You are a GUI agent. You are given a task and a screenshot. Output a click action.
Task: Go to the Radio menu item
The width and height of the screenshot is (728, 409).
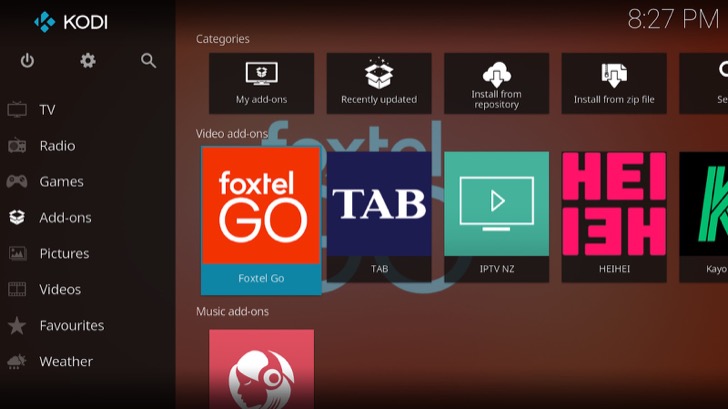coord(56,146)
